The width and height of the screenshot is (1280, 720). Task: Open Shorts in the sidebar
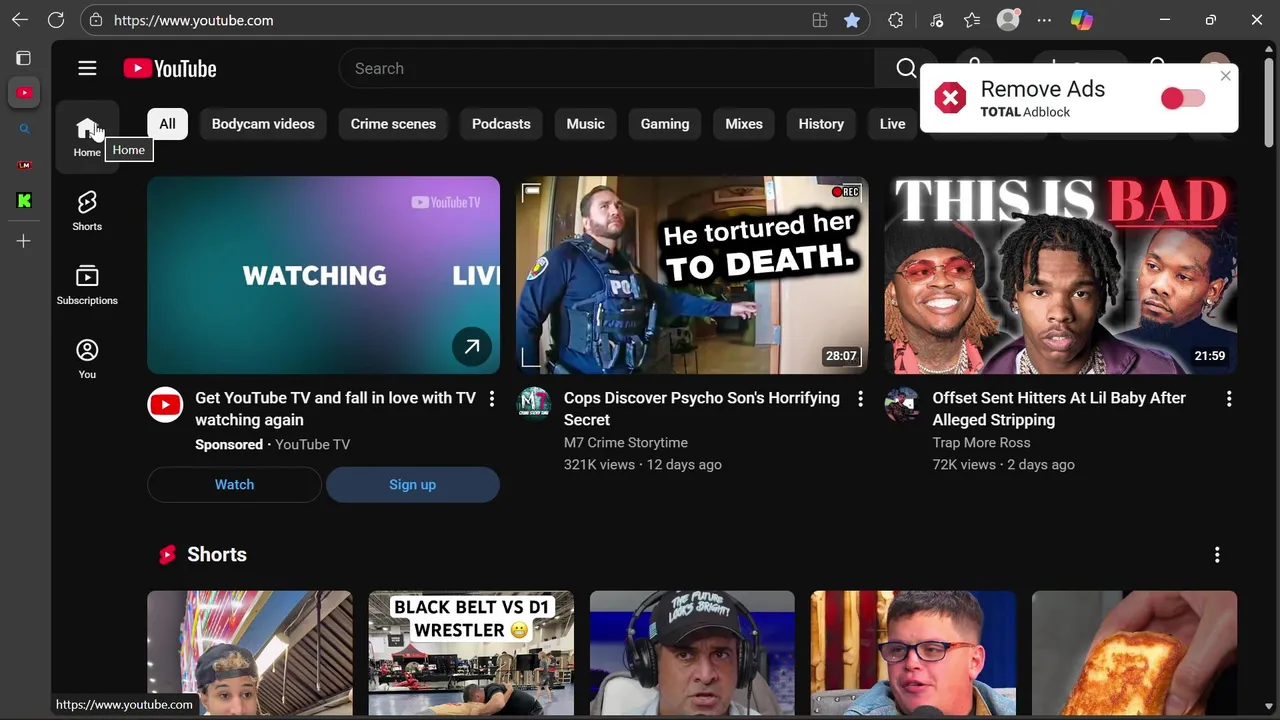click(x=87, y=211)
